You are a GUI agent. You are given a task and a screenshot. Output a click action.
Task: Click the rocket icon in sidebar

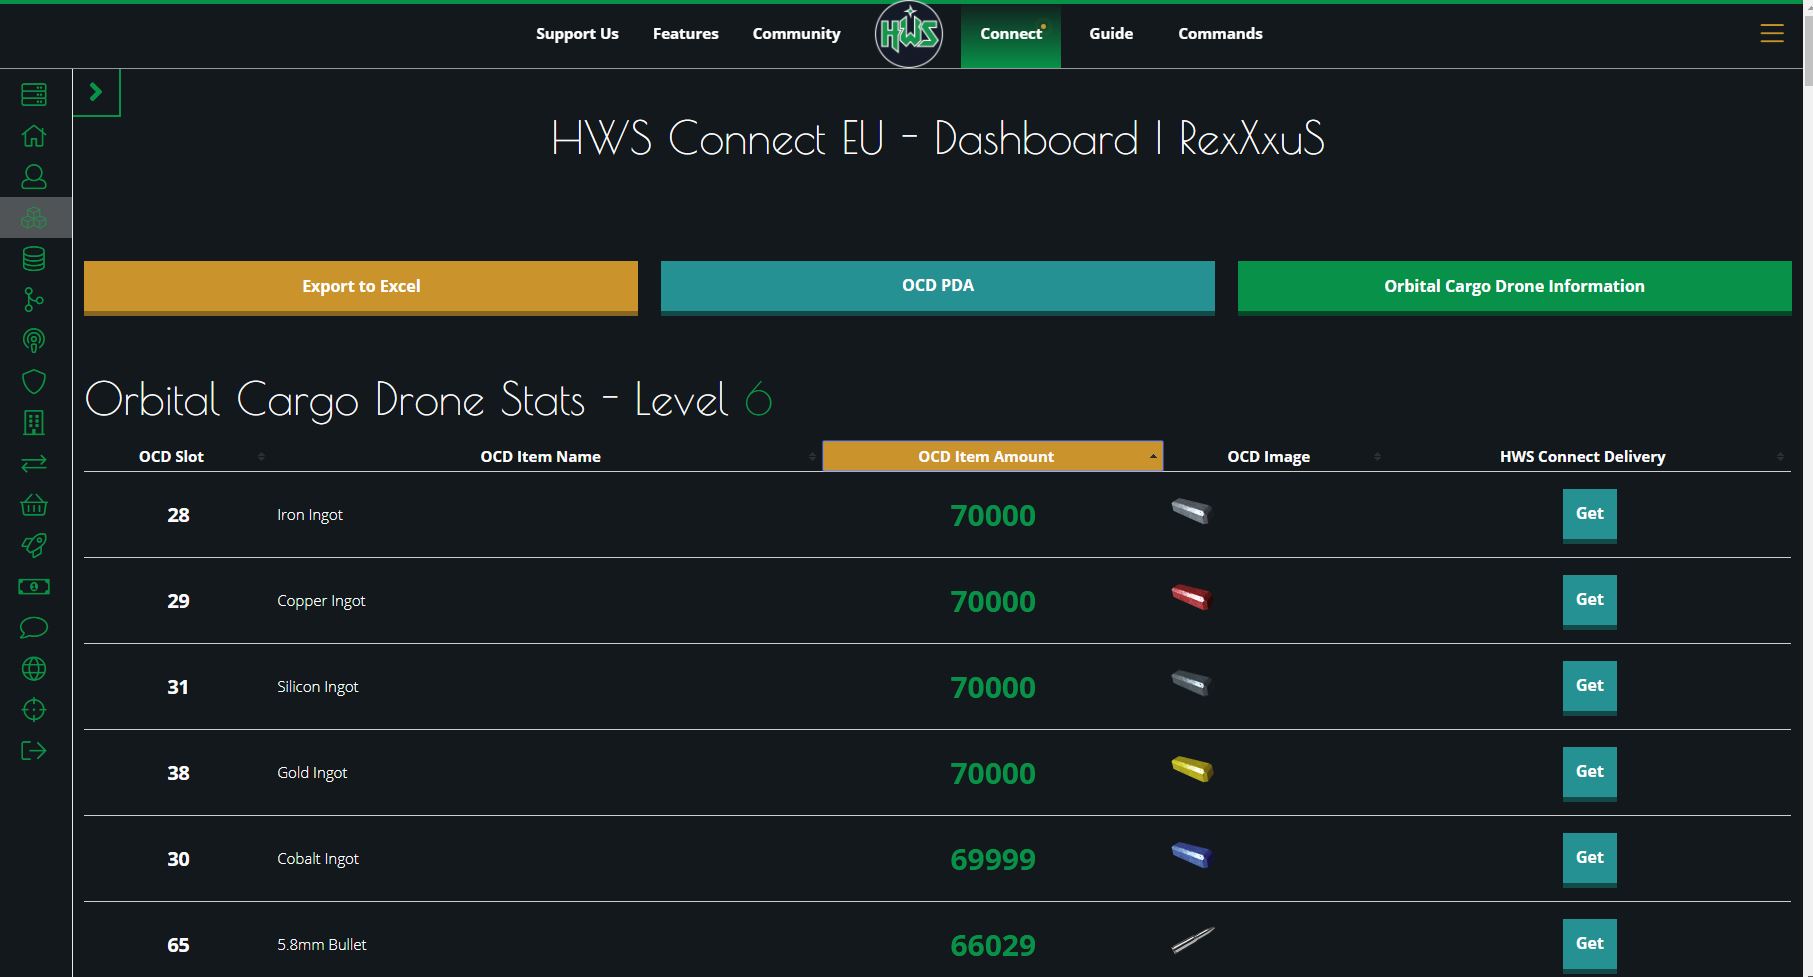[x=34, y=546]
